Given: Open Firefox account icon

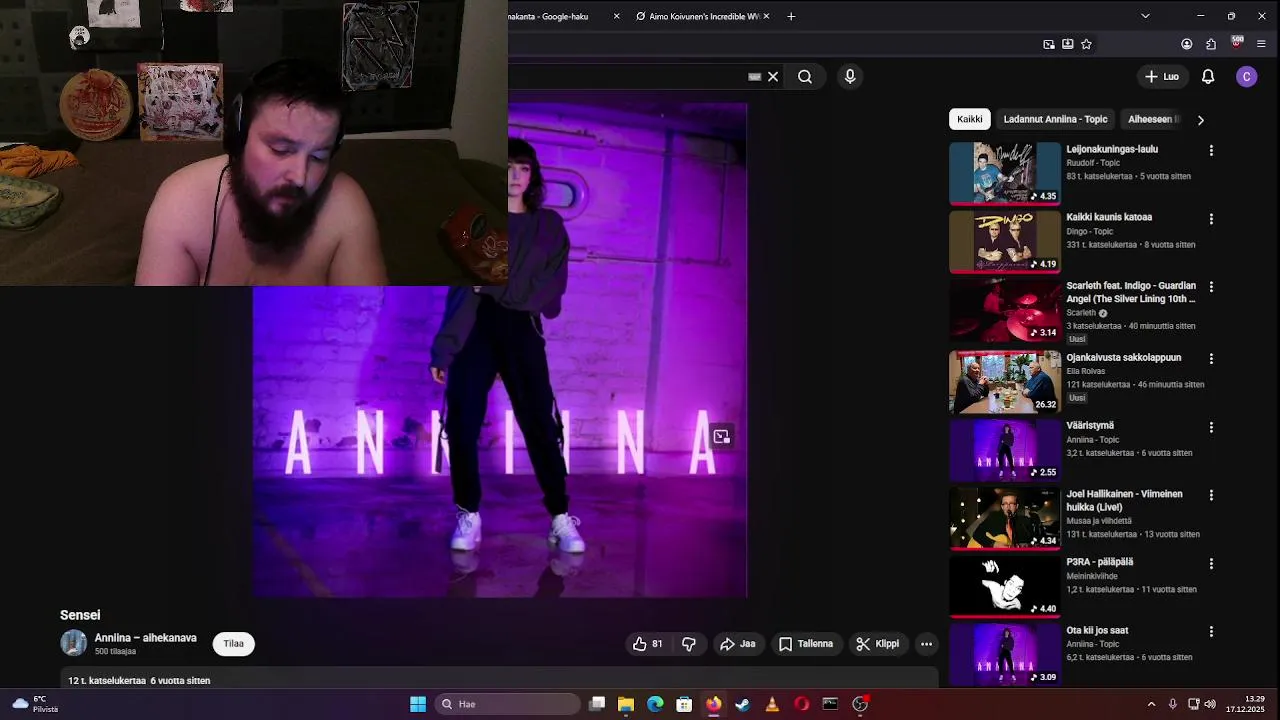Looking at the screenshot, I should pos(1187,44).
